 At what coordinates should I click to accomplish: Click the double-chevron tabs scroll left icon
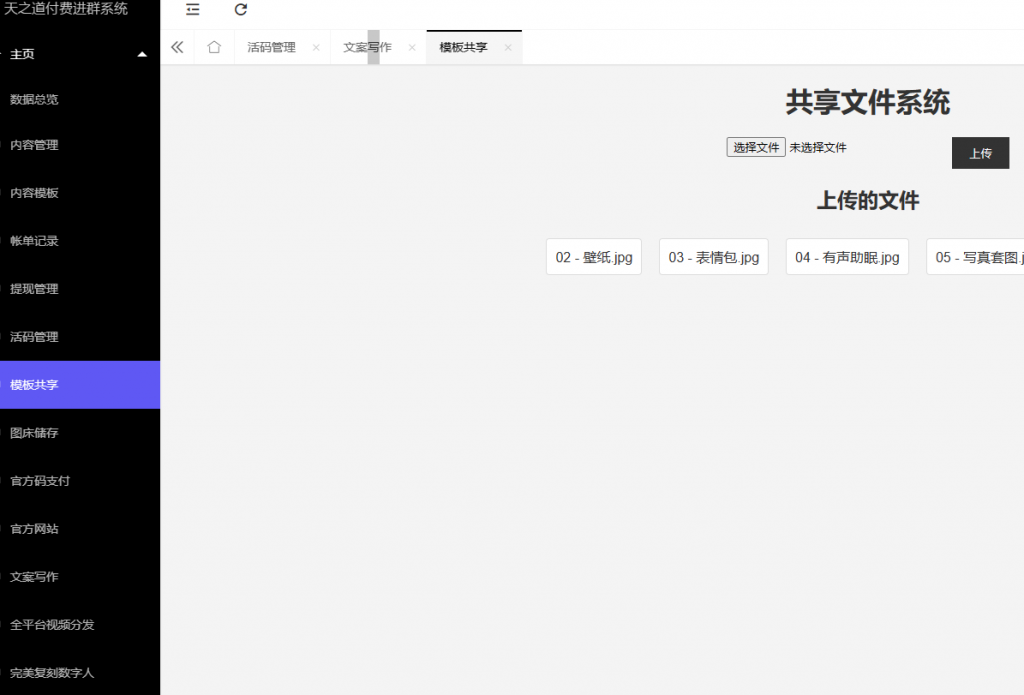click(177, 47)
